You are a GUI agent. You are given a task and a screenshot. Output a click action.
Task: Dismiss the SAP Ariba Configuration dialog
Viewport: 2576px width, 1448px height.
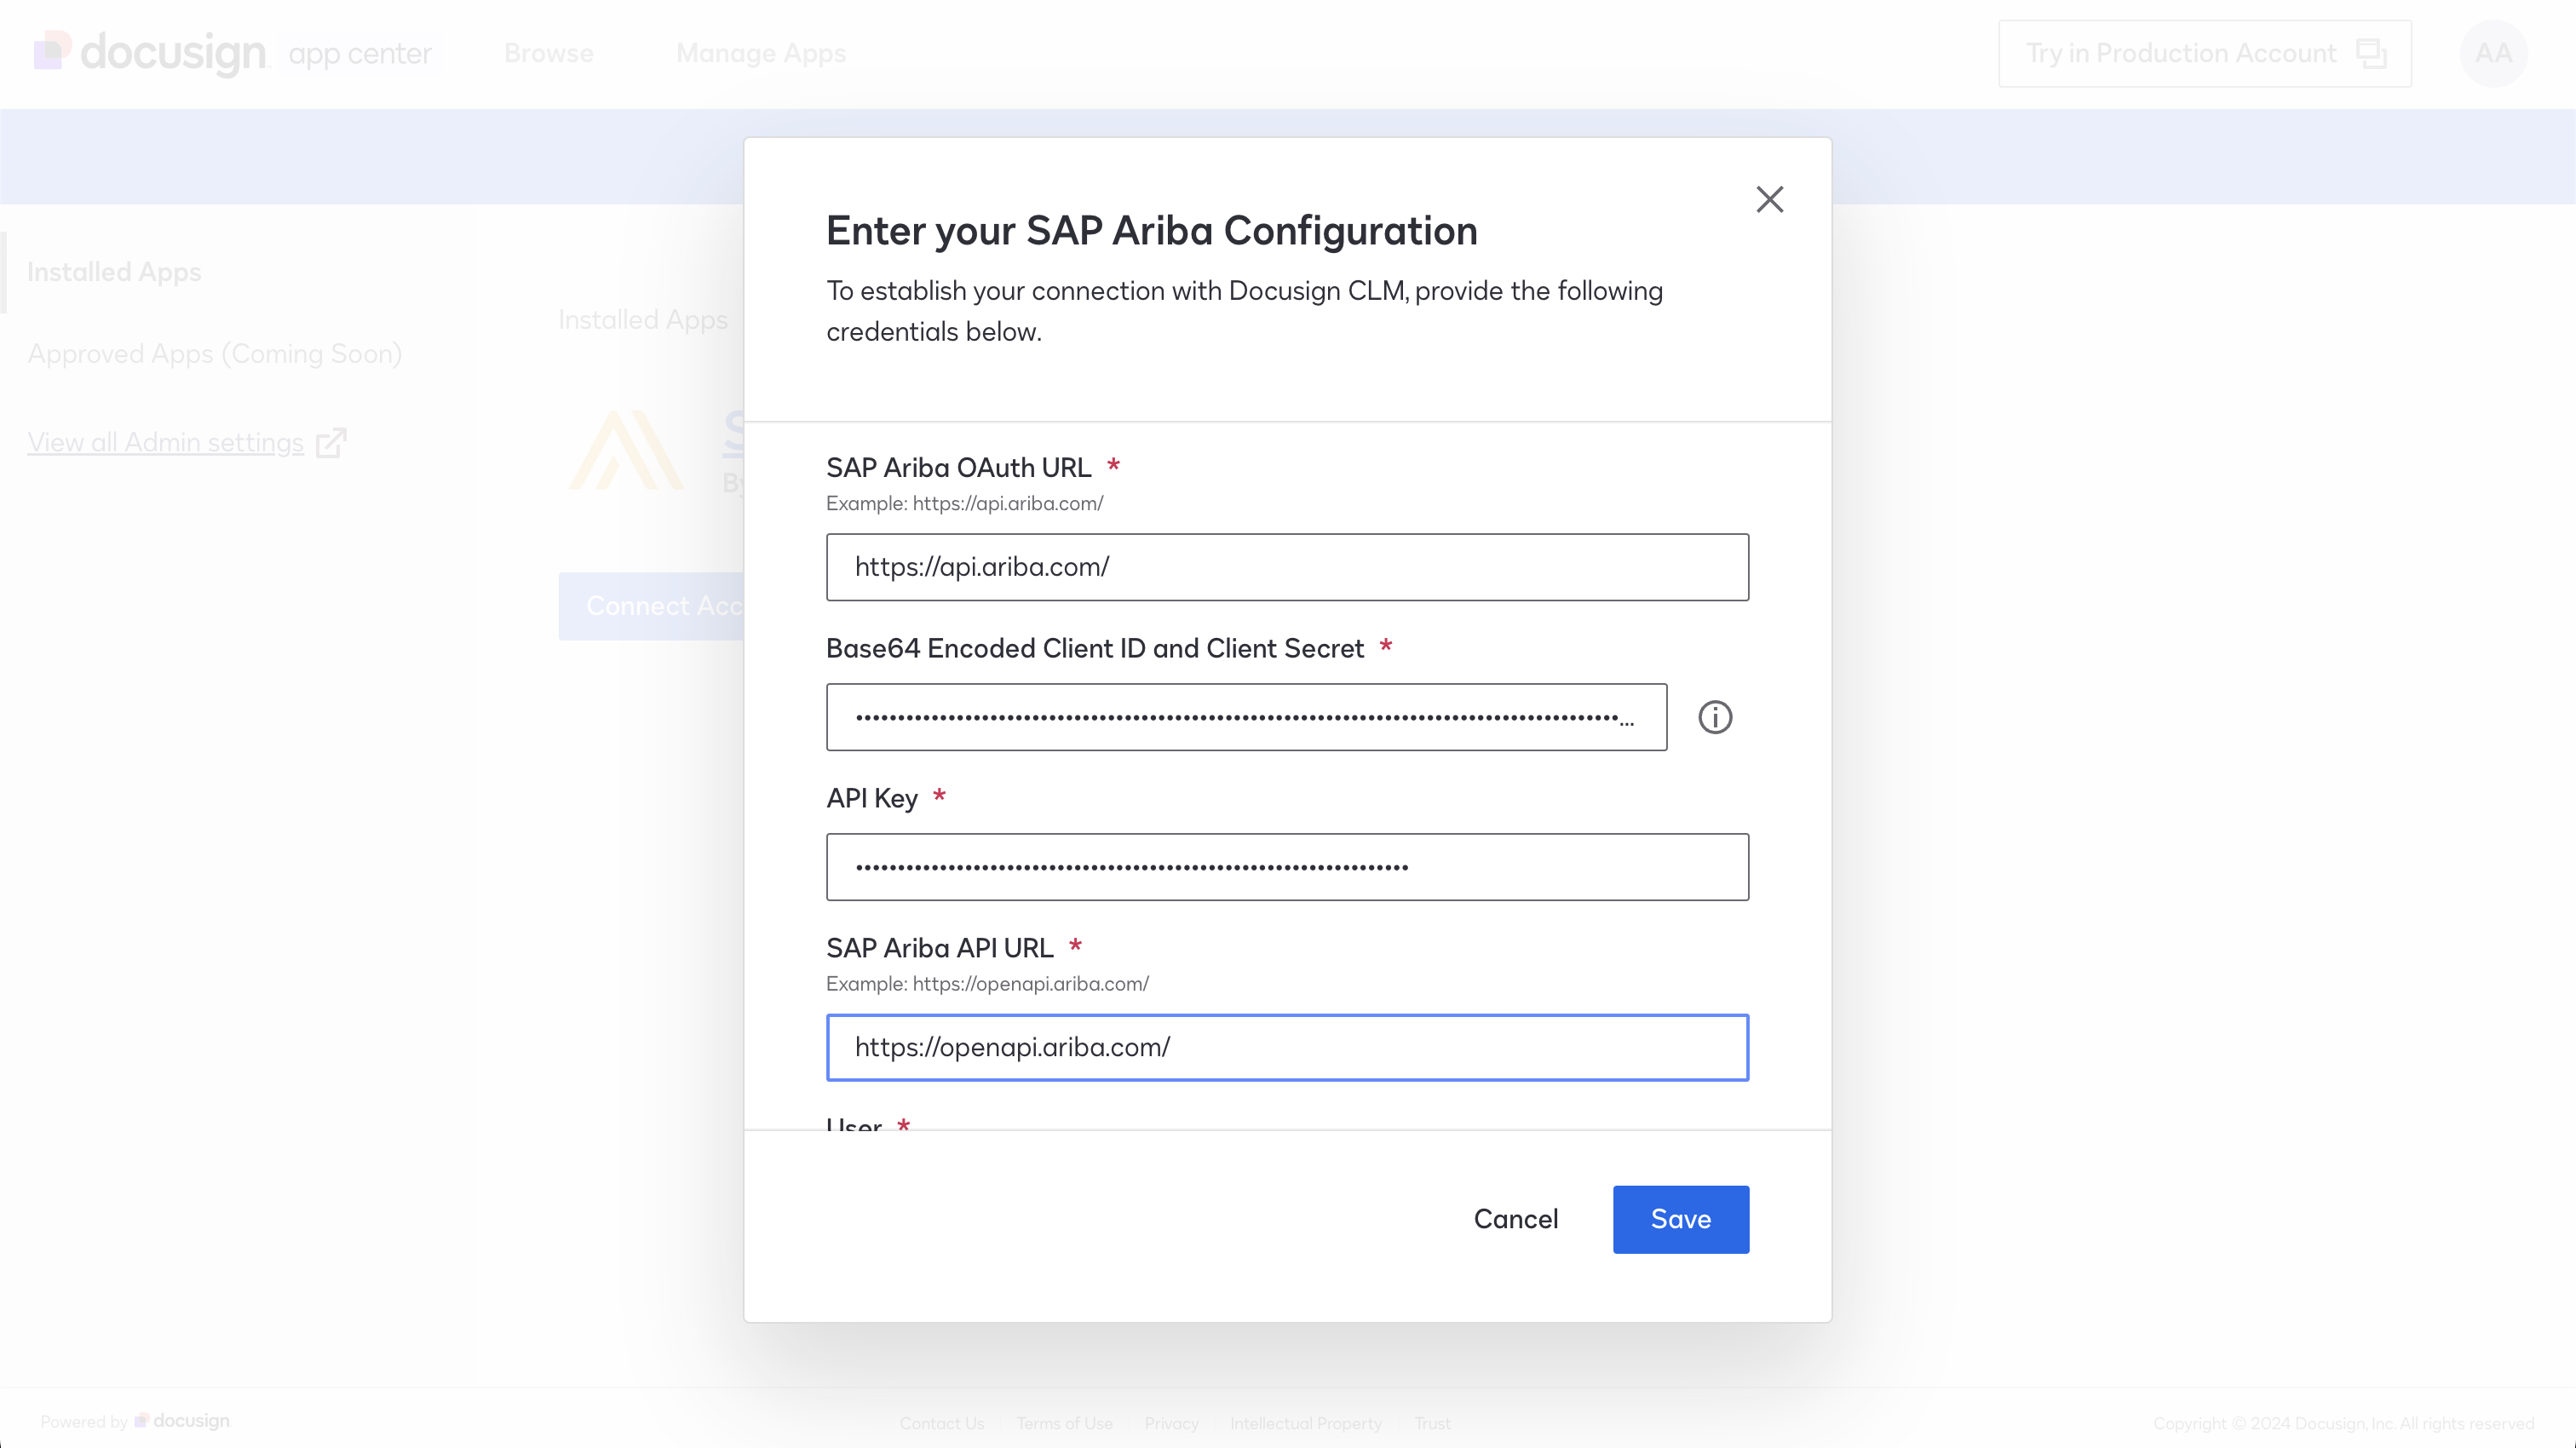tap(1770, 199)
